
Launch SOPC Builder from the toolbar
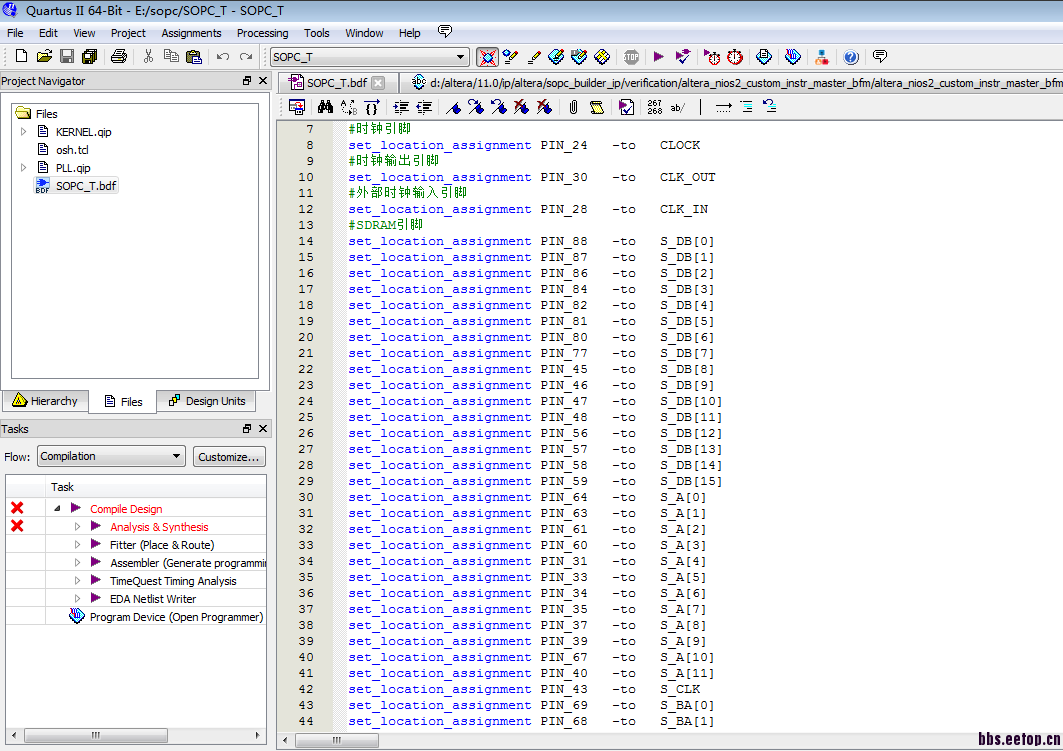pyautogui.click(x=822, y=57)
